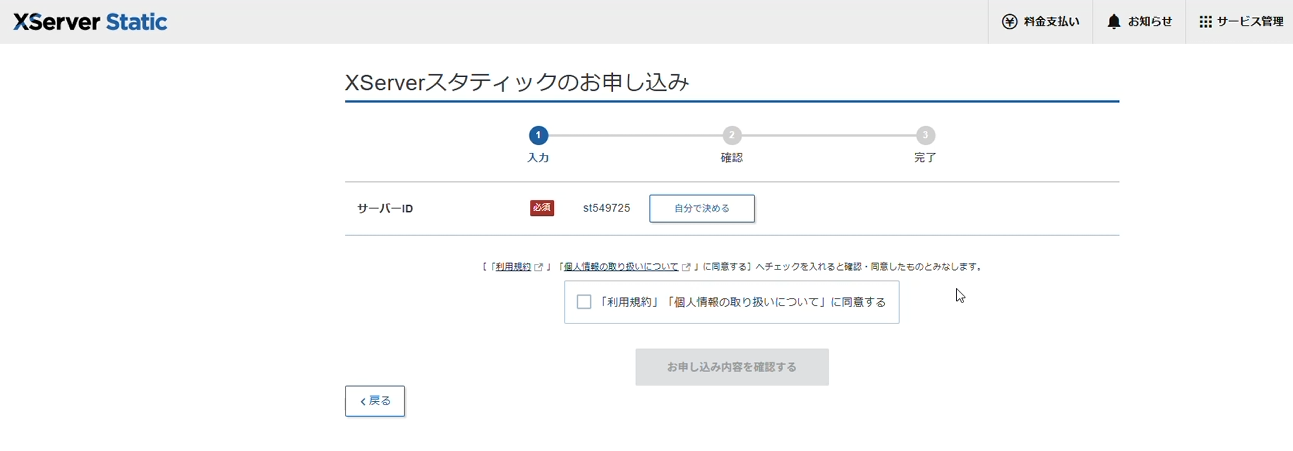Open the 個人情報の取り扱いについて link
The image size is (1293, 451).
[x=621, y=267]
